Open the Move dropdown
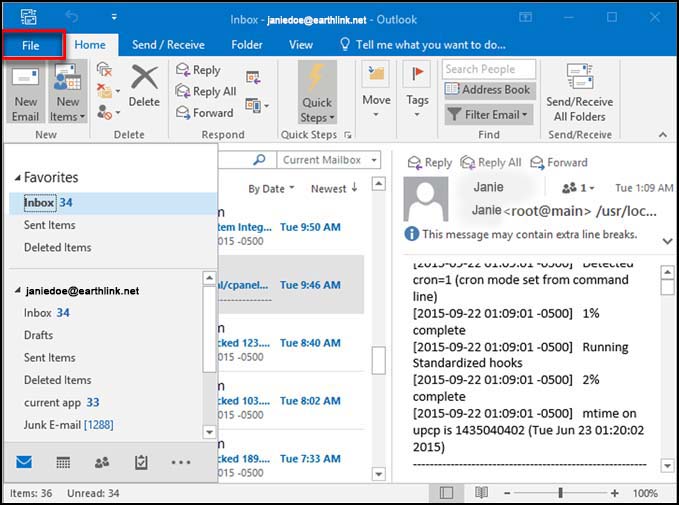 click(376, 91)
